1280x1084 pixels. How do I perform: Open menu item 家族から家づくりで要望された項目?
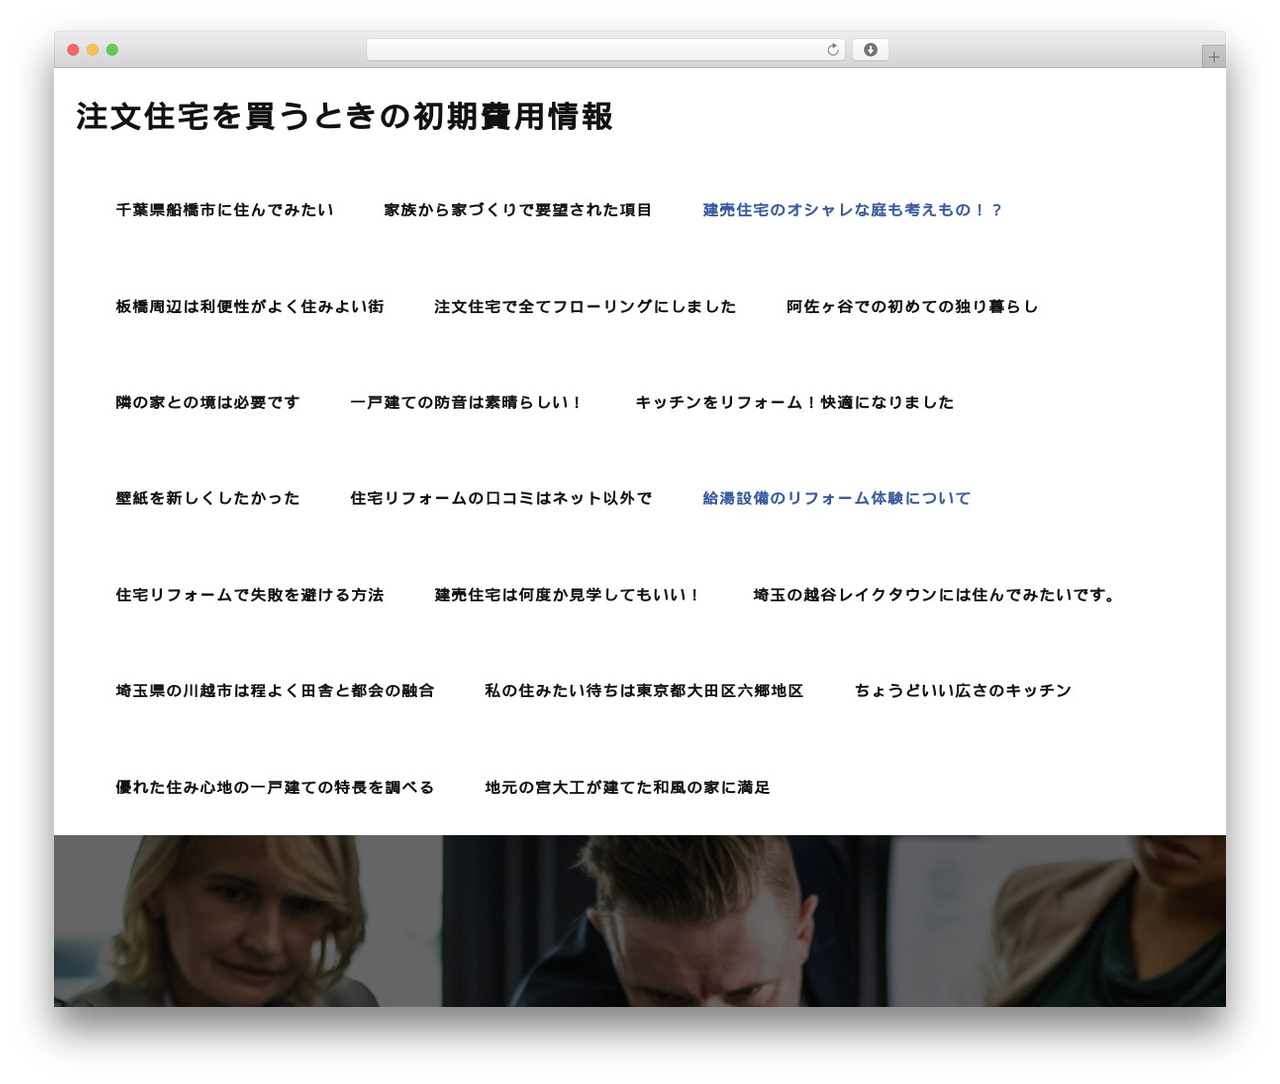click(518, 210)
